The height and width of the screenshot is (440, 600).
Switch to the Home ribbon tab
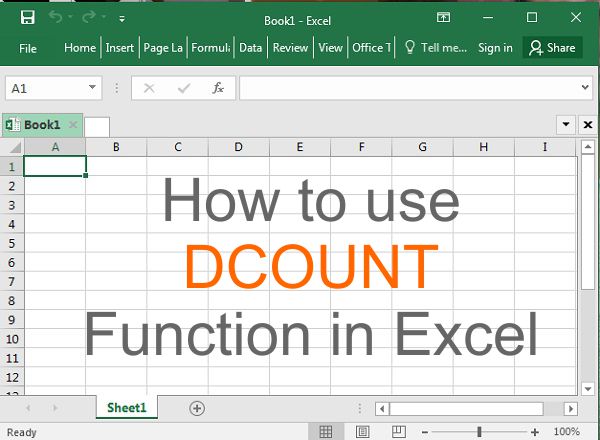(80, 48)
